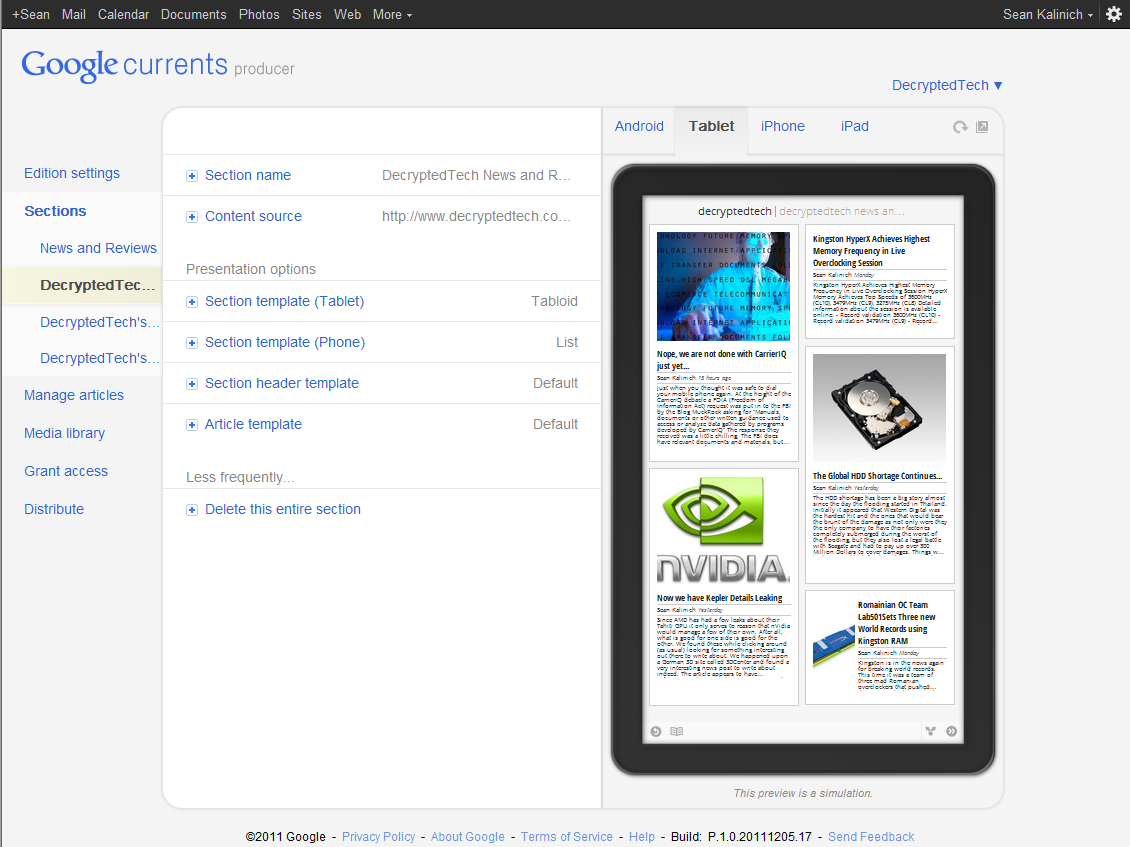The width and height of the screenshot is (1130, 847).
Task: Click the List template value
Action: [x=566, y=342]
